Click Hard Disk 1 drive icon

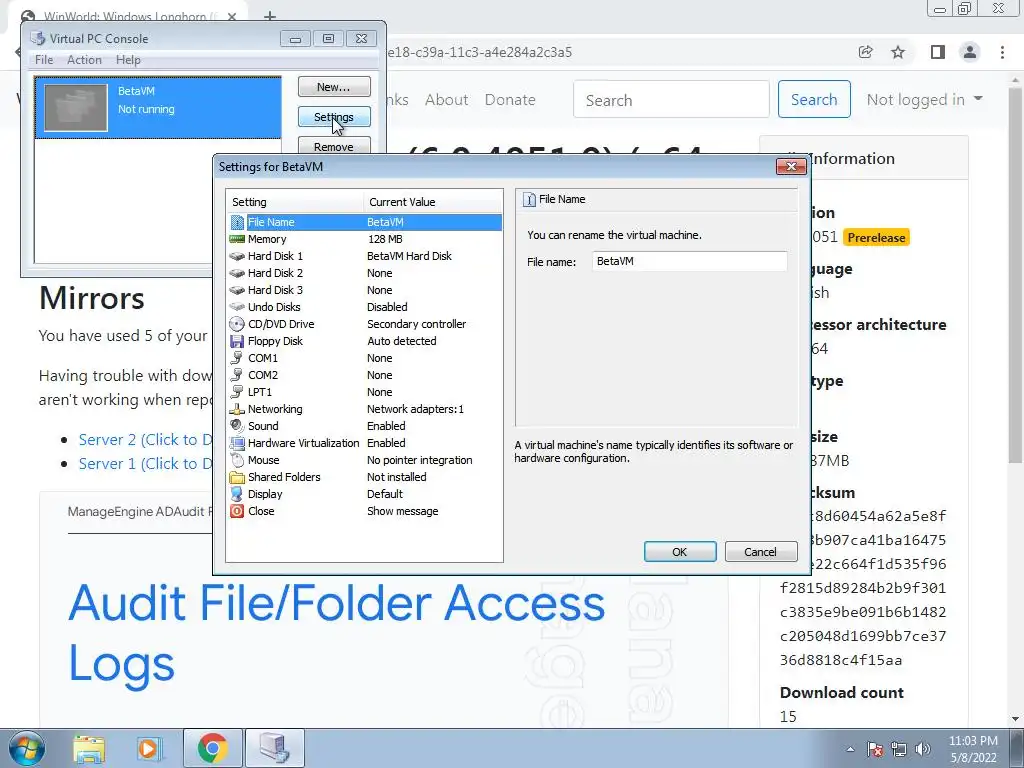(x=237, y=256)
